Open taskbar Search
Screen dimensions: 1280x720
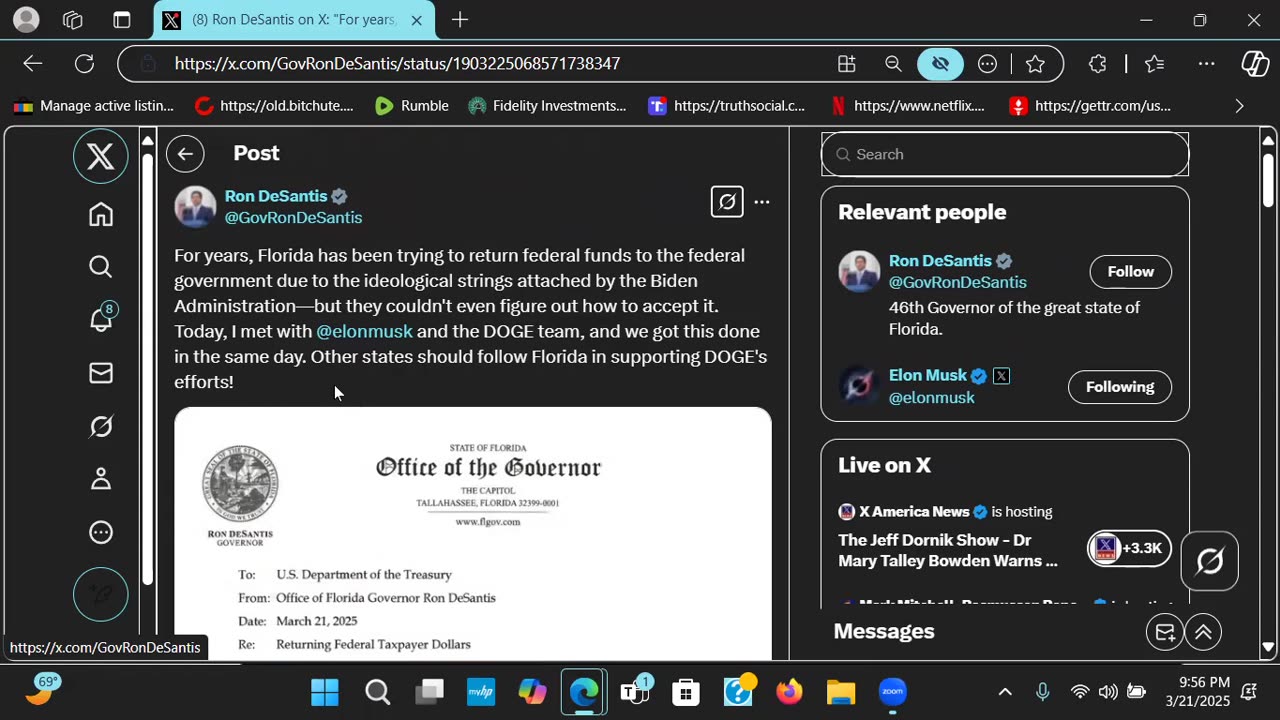pyautogui.click(x=377, y=692)
